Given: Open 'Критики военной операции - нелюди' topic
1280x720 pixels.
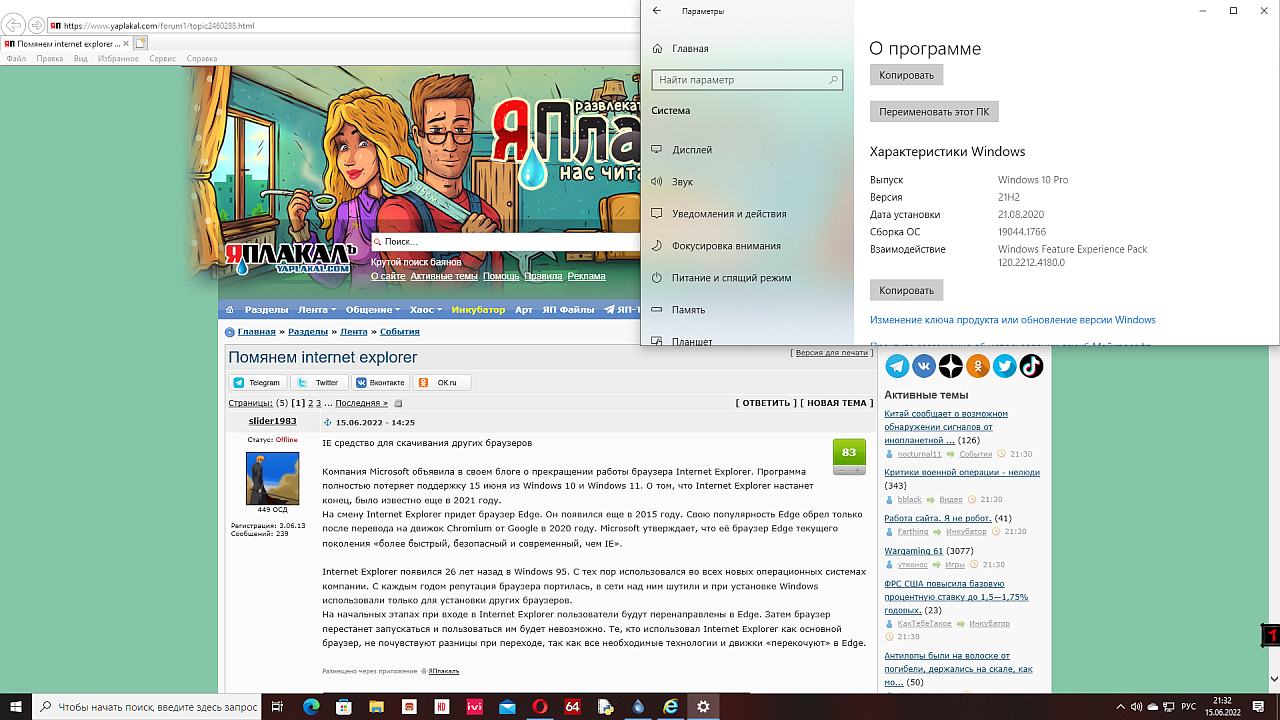Looking at the screenshot, I should coord(962,472).
